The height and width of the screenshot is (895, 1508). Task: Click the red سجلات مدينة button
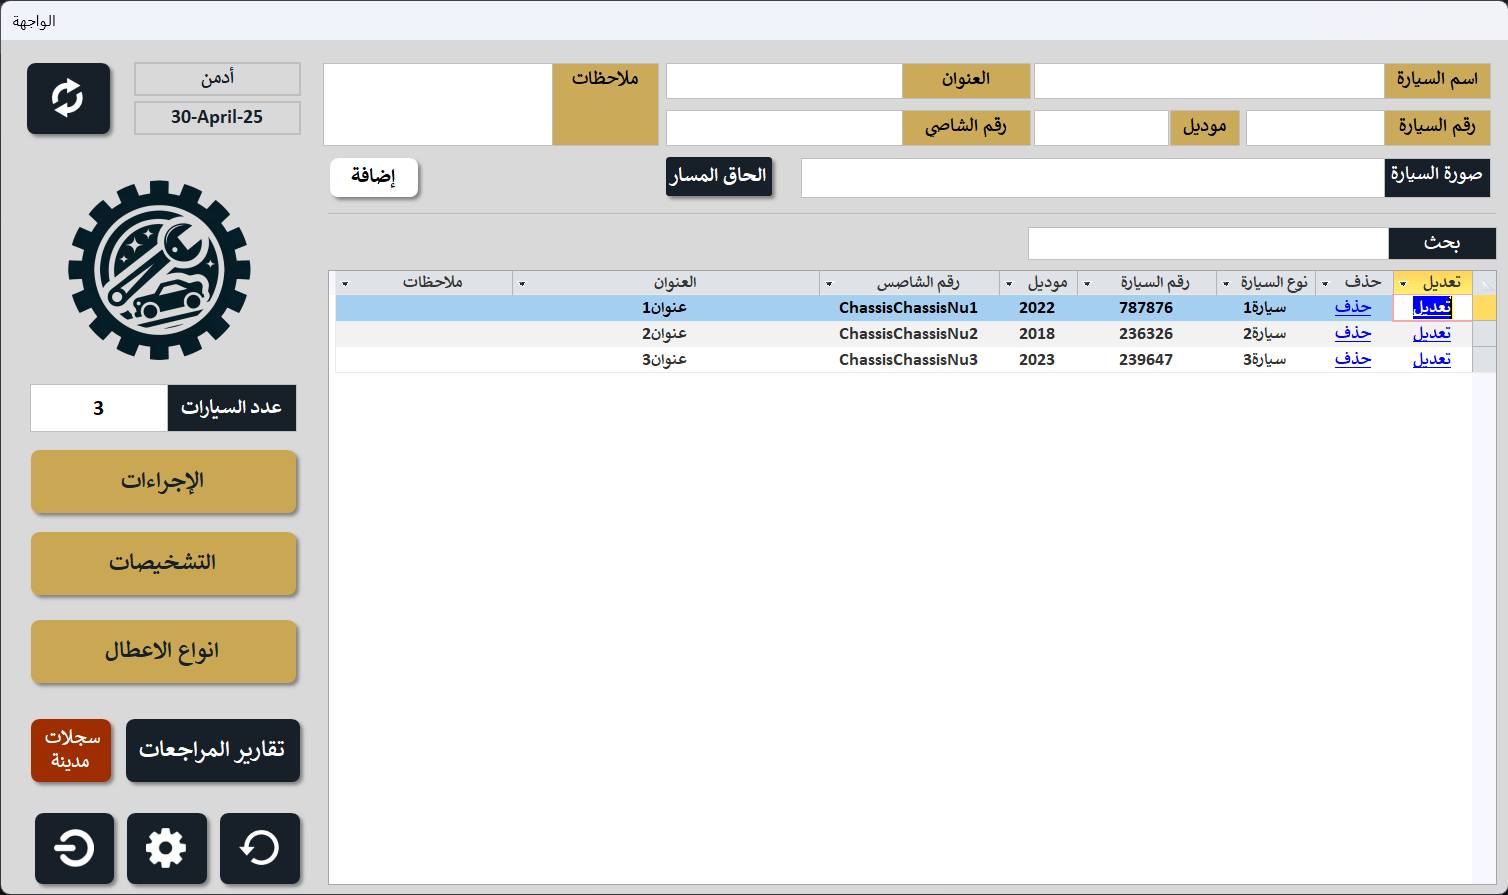pyautogui.click(x=71, y=750)
